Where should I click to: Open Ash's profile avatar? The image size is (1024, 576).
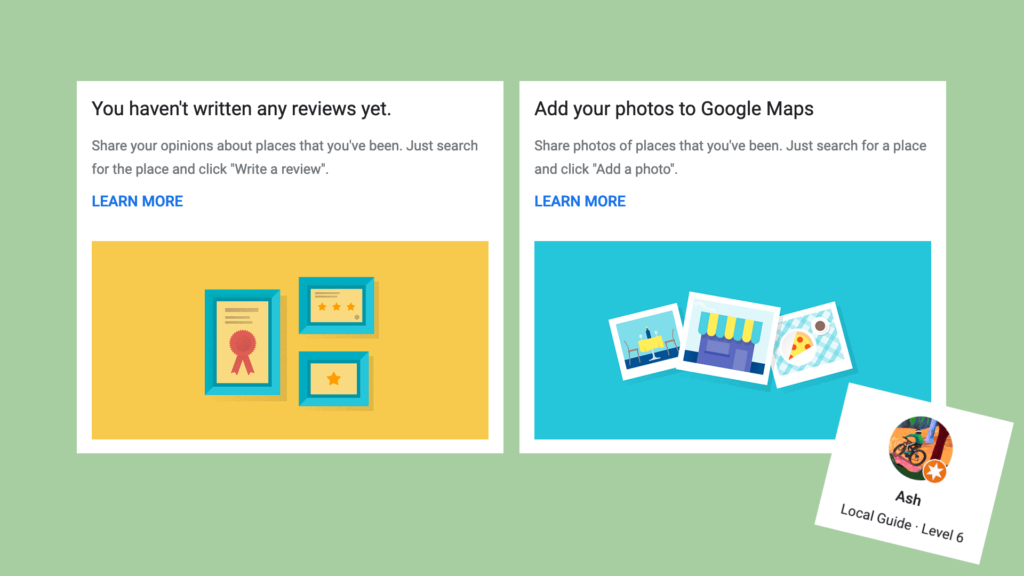pyautogui.click(x=920, y=449)
